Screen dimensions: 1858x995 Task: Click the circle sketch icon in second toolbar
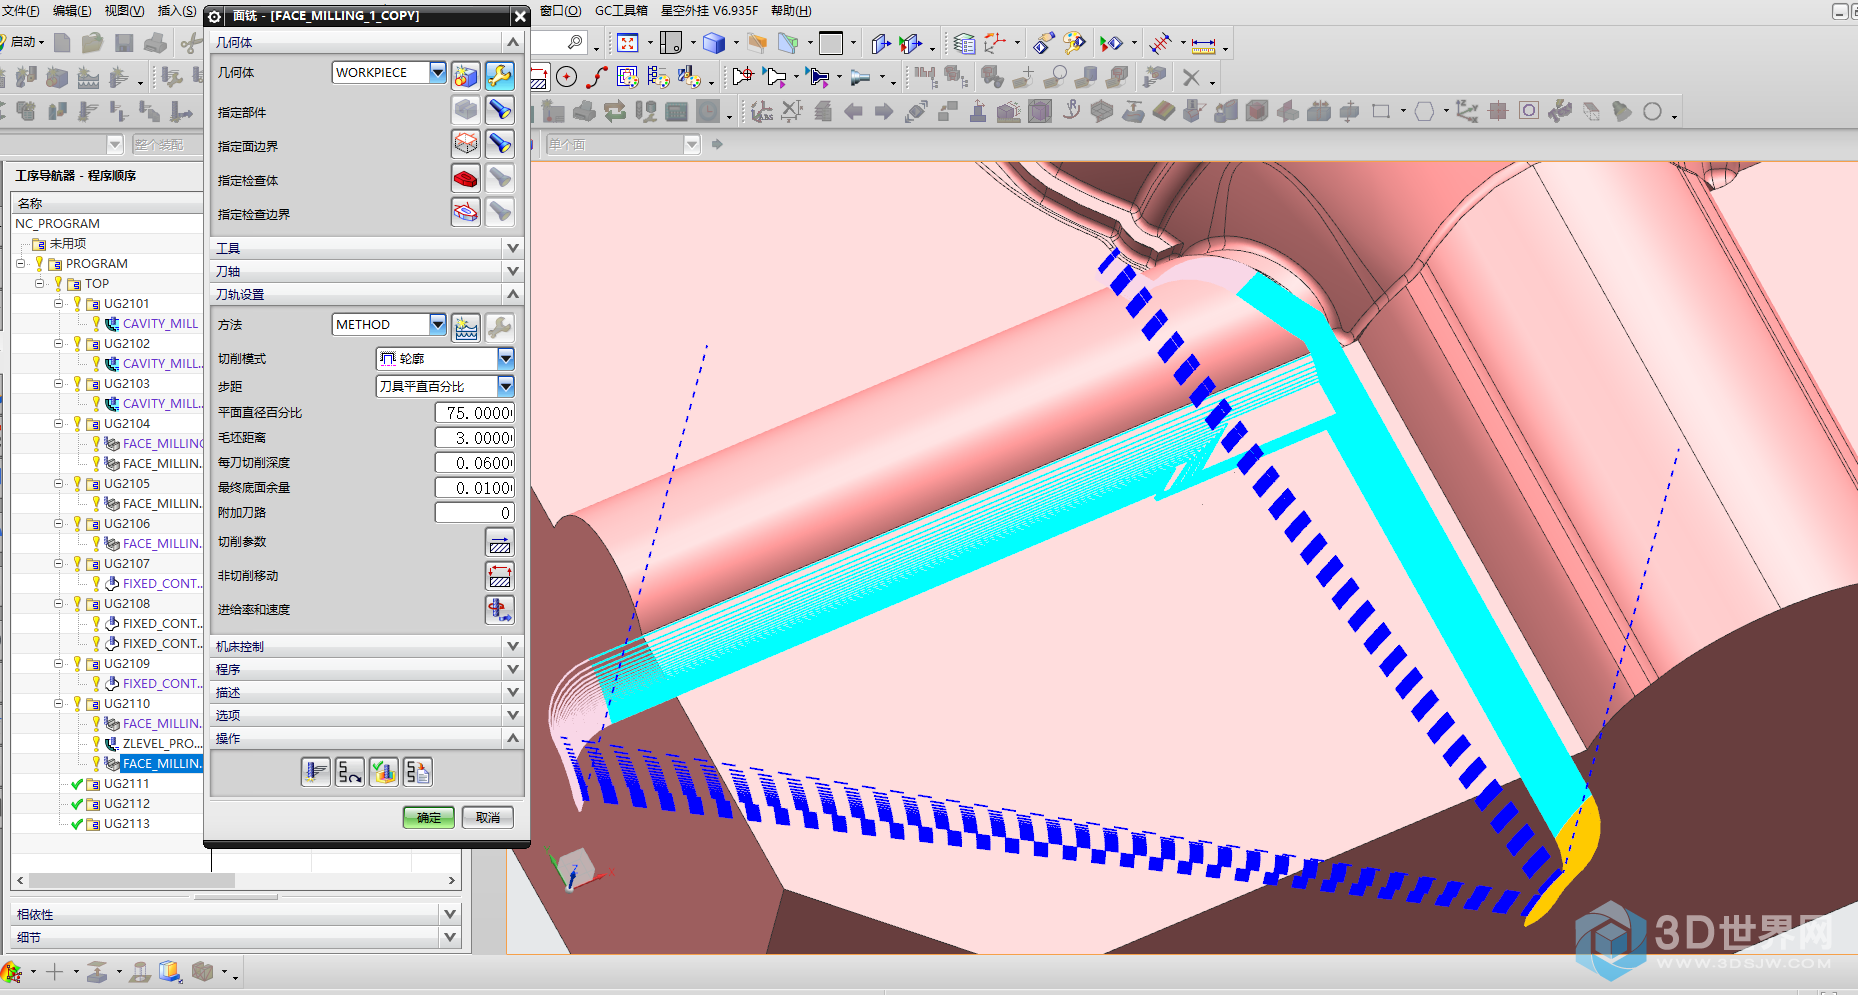click(567, 78)
